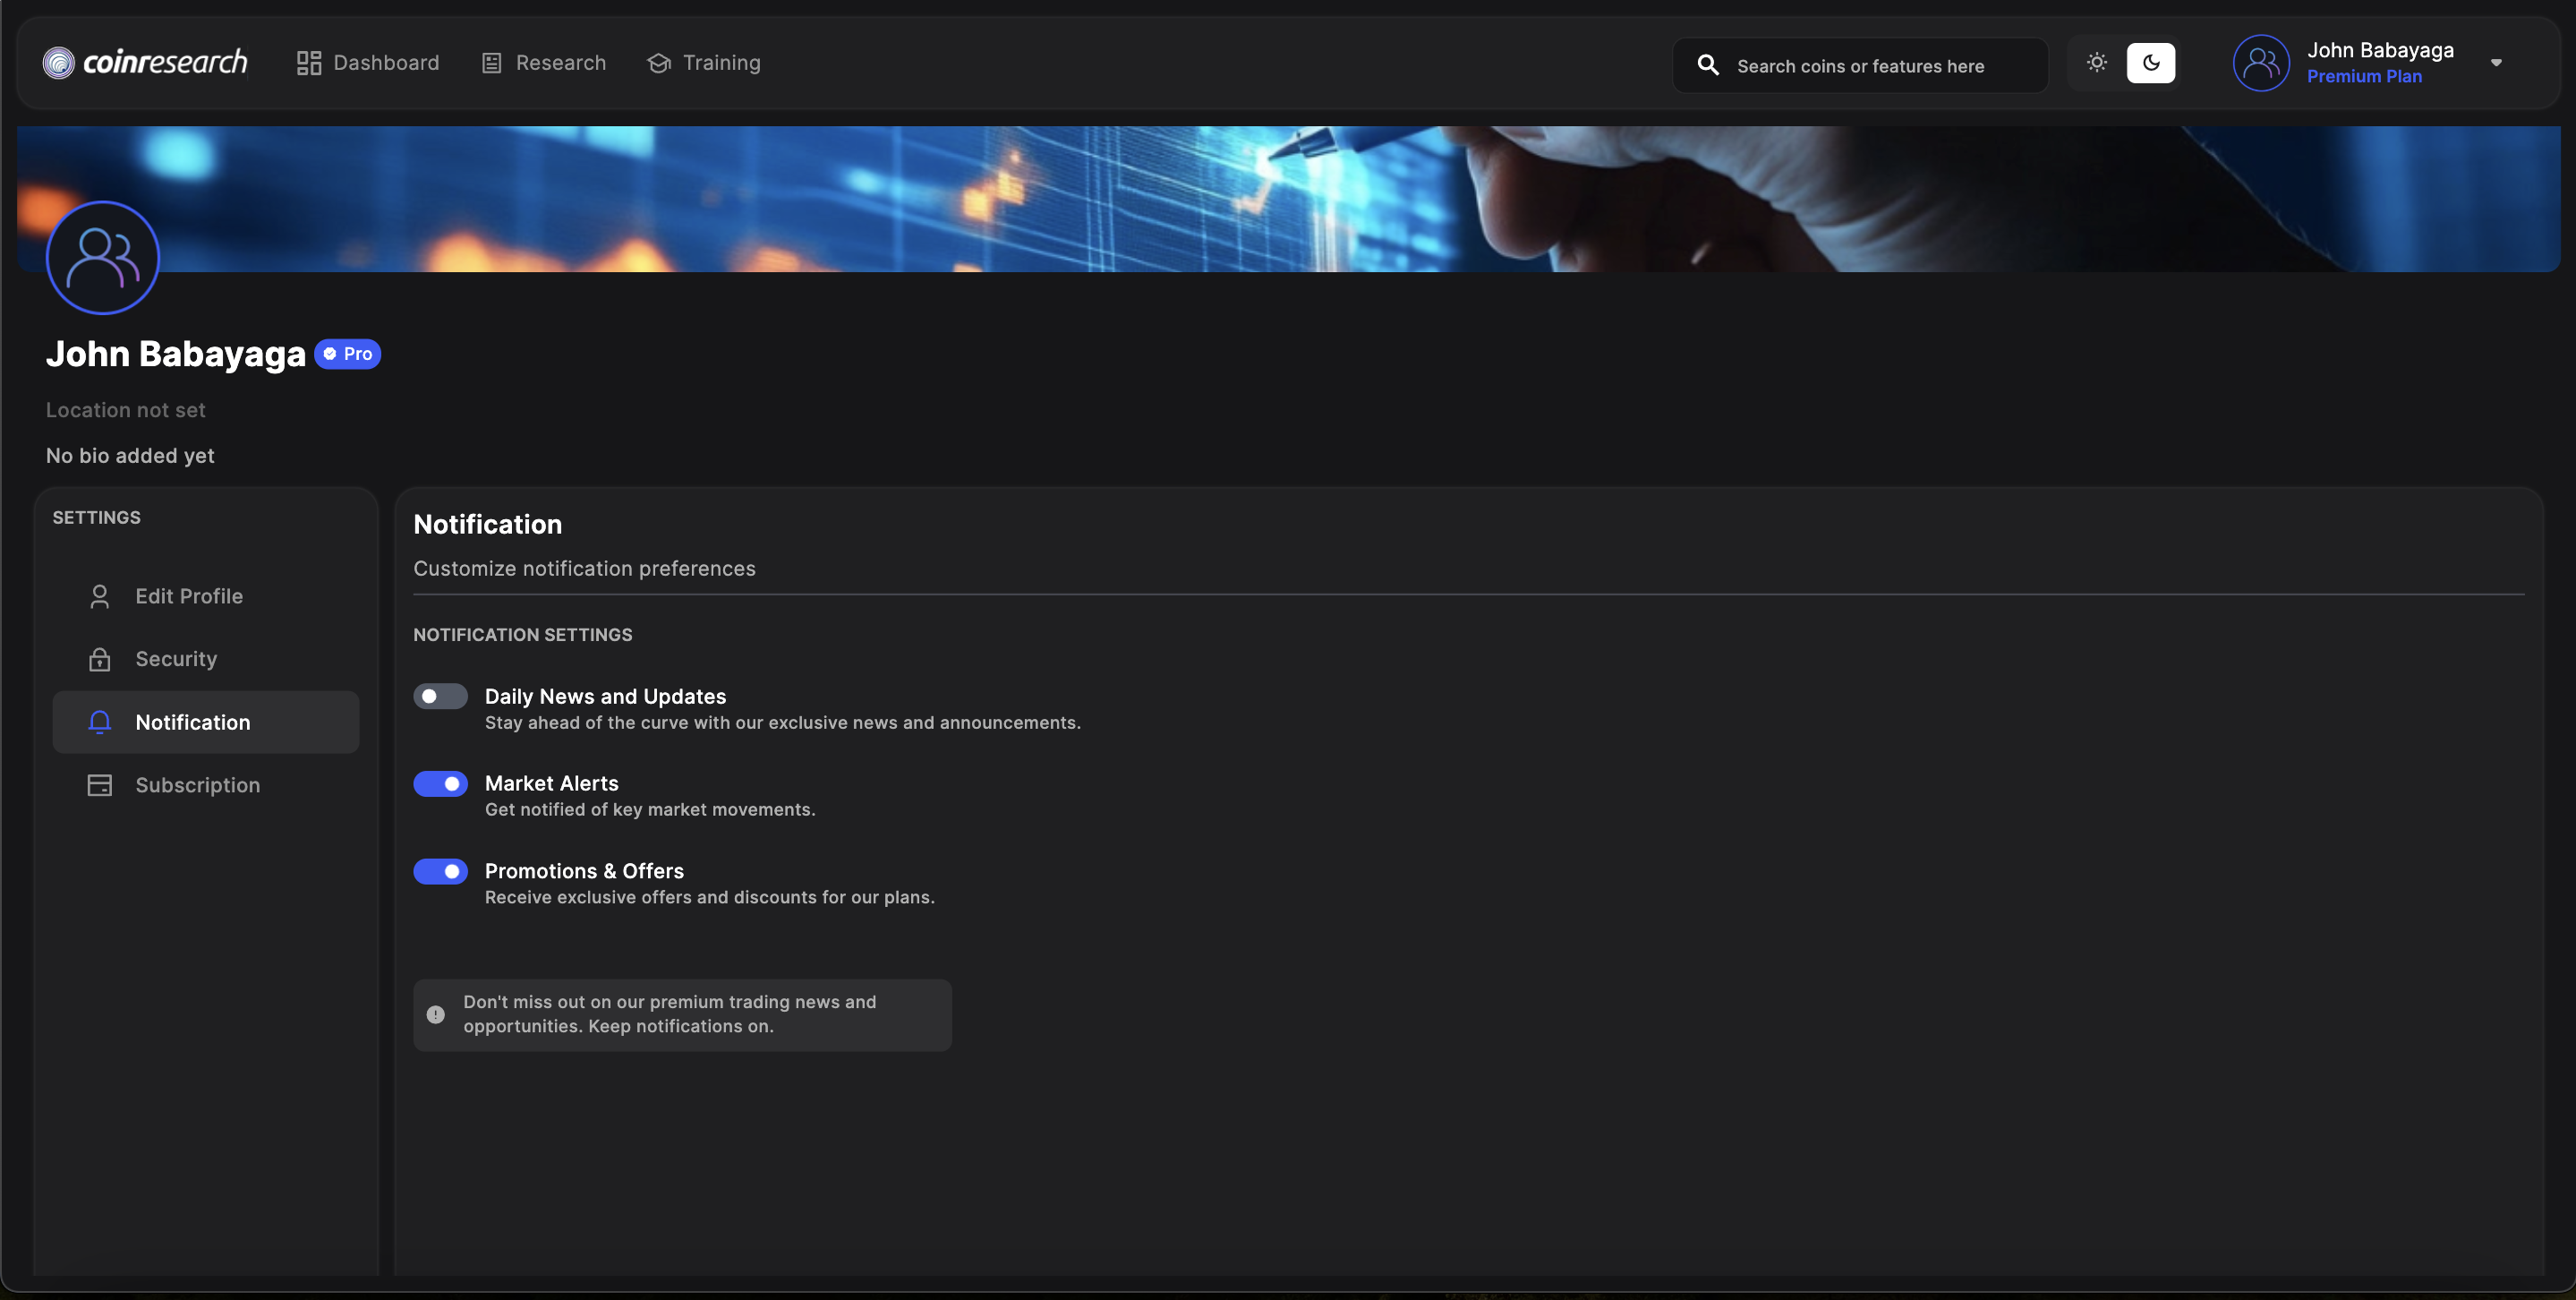Switch to light mode sun icon
This screenshot has width=2576, height=1300.
tap(2097, 62)
